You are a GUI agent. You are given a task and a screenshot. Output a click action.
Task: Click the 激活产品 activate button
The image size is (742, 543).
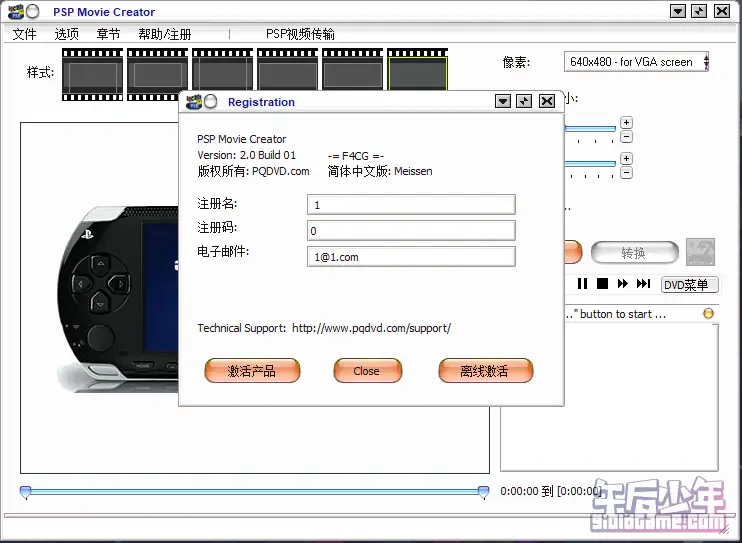coord(252,370)
